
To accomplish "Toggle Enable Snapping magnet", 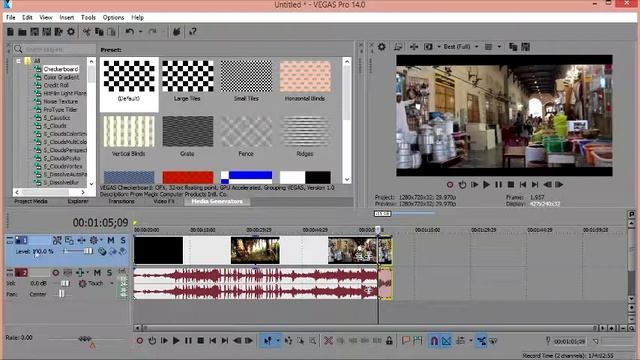I will coord(434,340).
